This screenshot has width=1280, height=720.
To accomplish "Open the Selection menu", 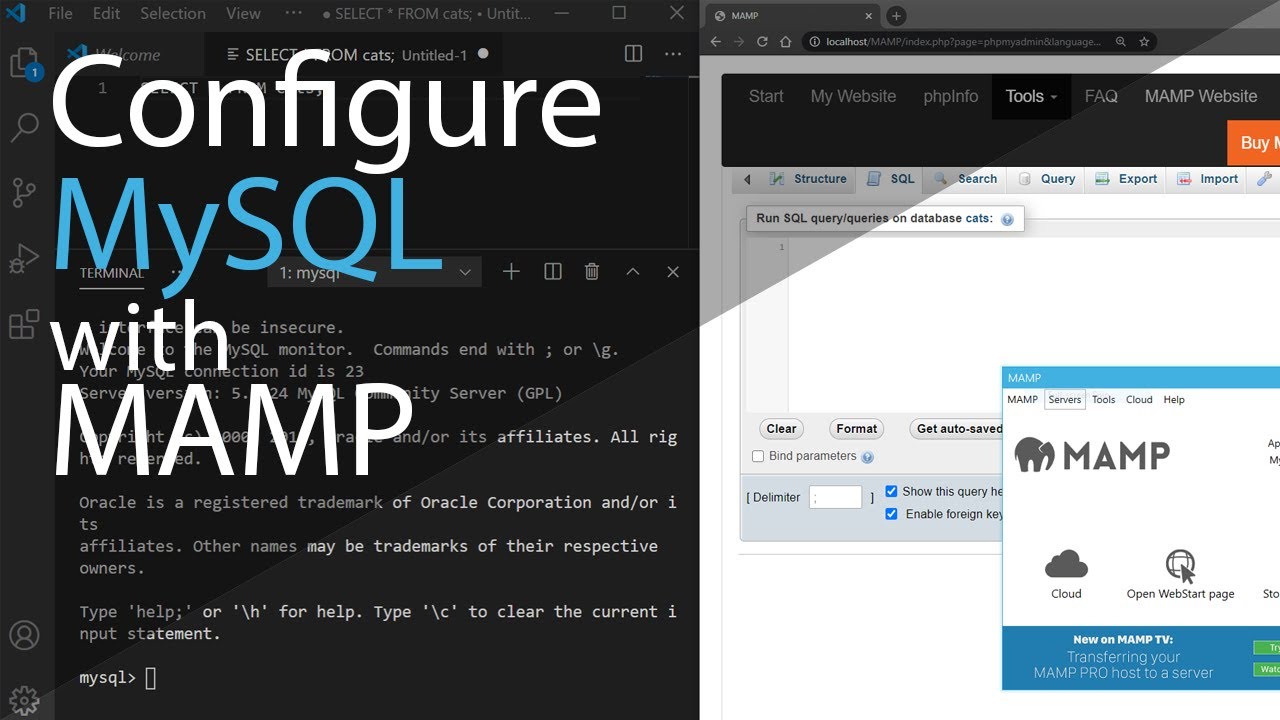I will (x=173, y=13).
